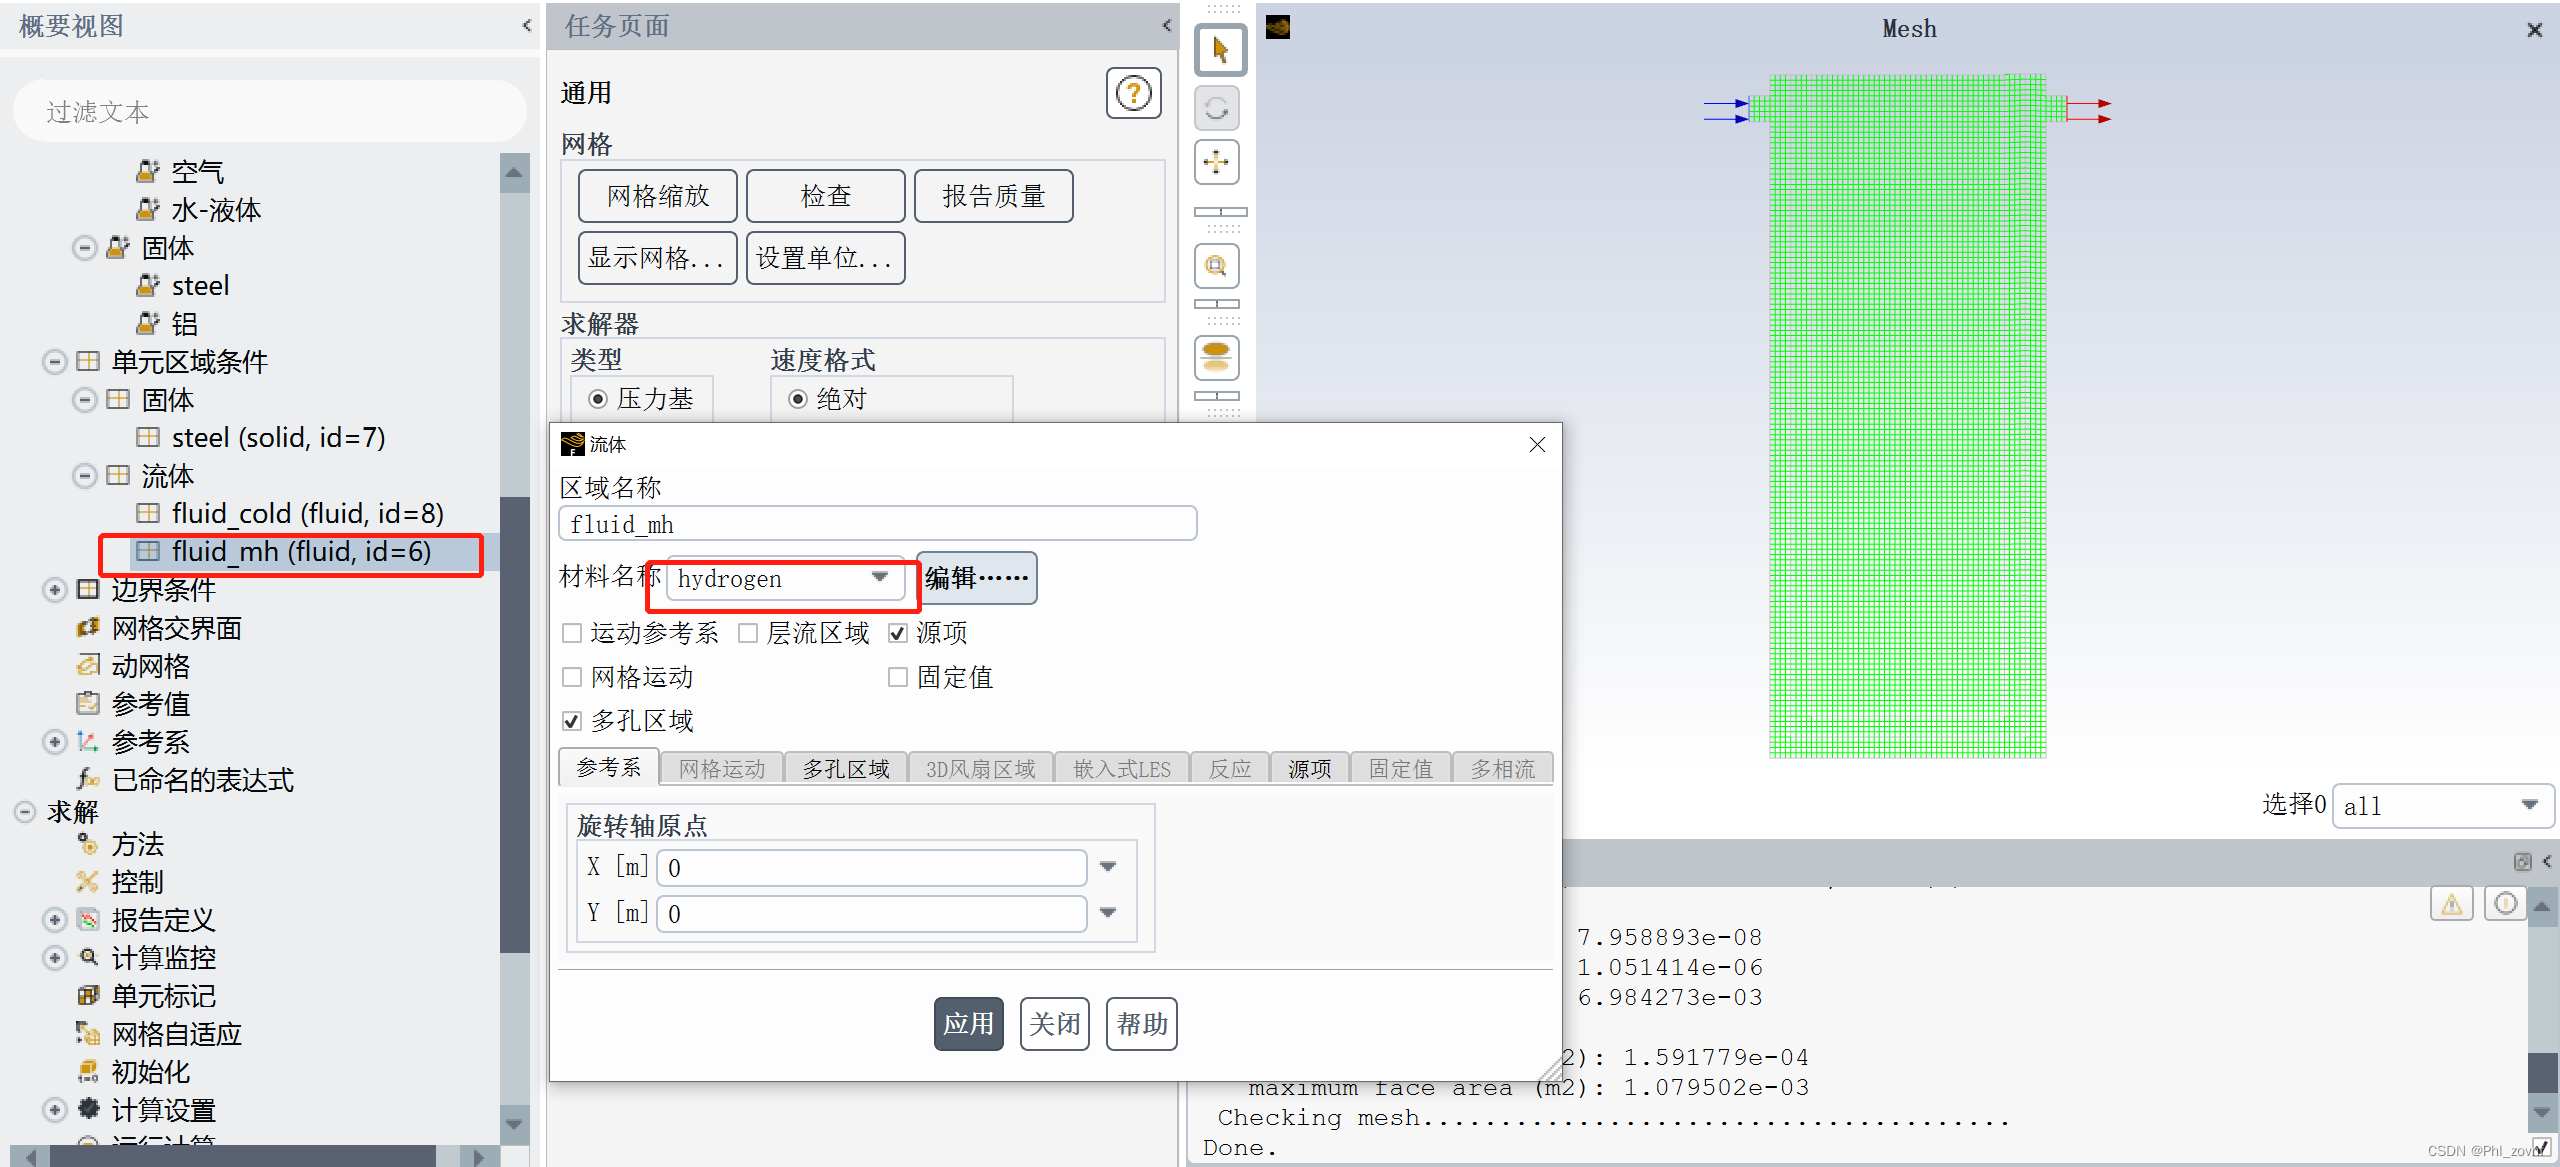Click the rotate view tool icon
This screenshot has height=1167, width=2560.
1217,108
